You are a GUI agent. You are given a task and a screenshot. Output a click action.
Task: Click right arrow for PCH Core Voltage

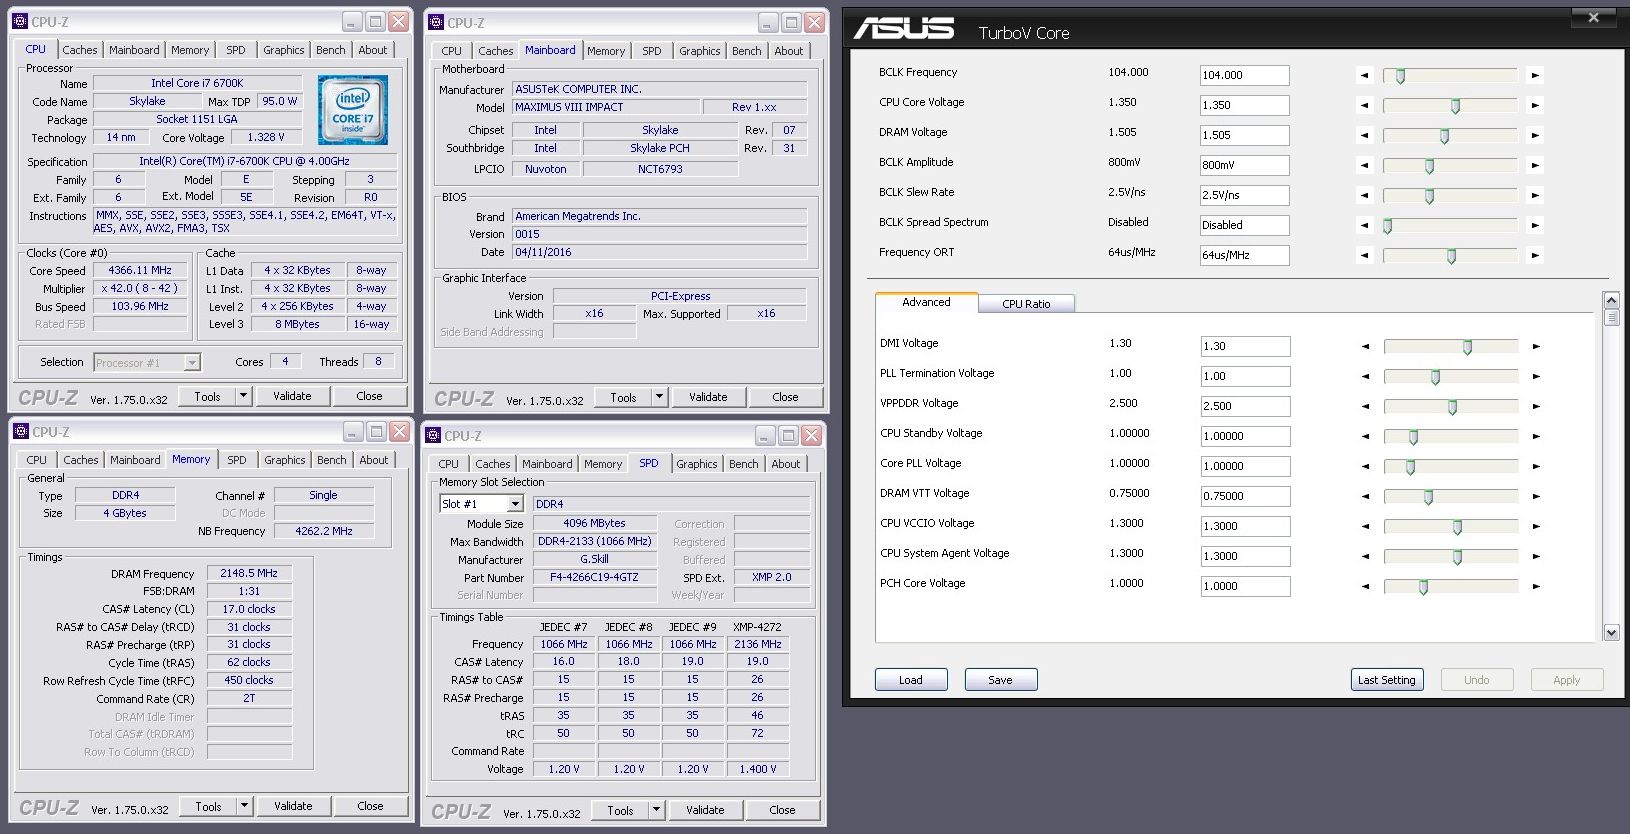pos(1535,586)
